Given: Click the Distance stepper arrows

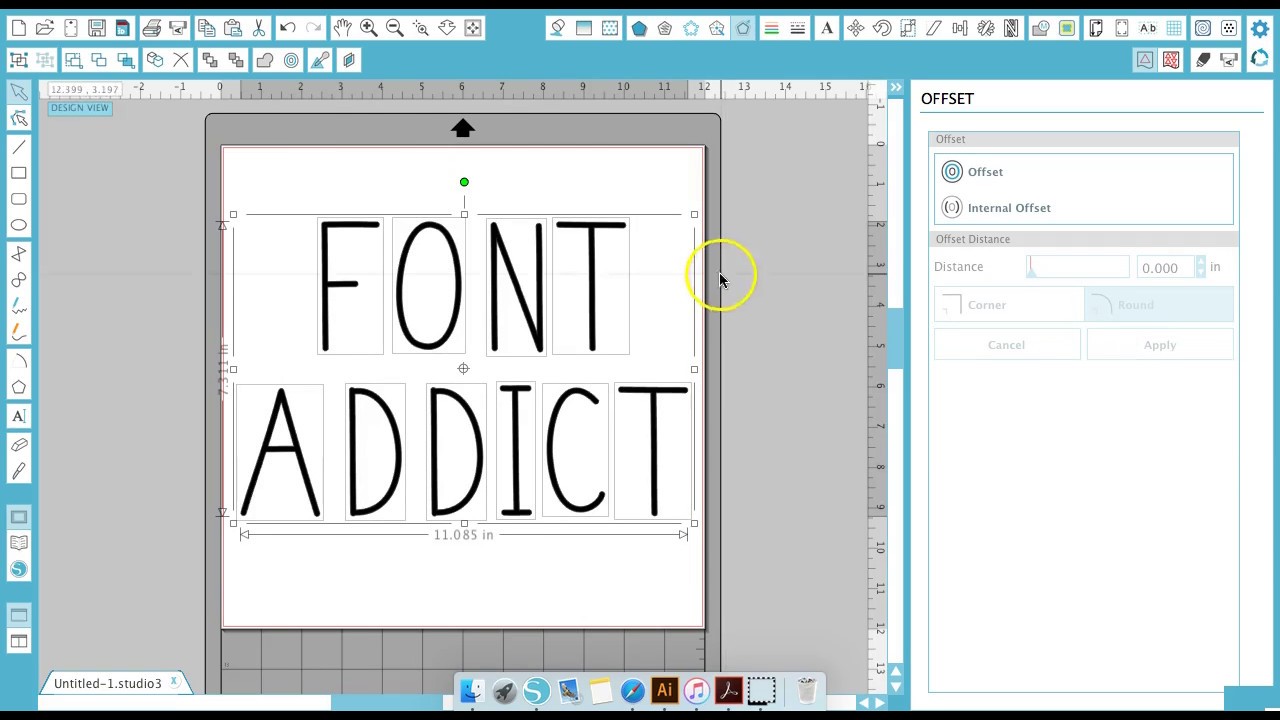Looking at the screenshot, I should (1201, 268).
